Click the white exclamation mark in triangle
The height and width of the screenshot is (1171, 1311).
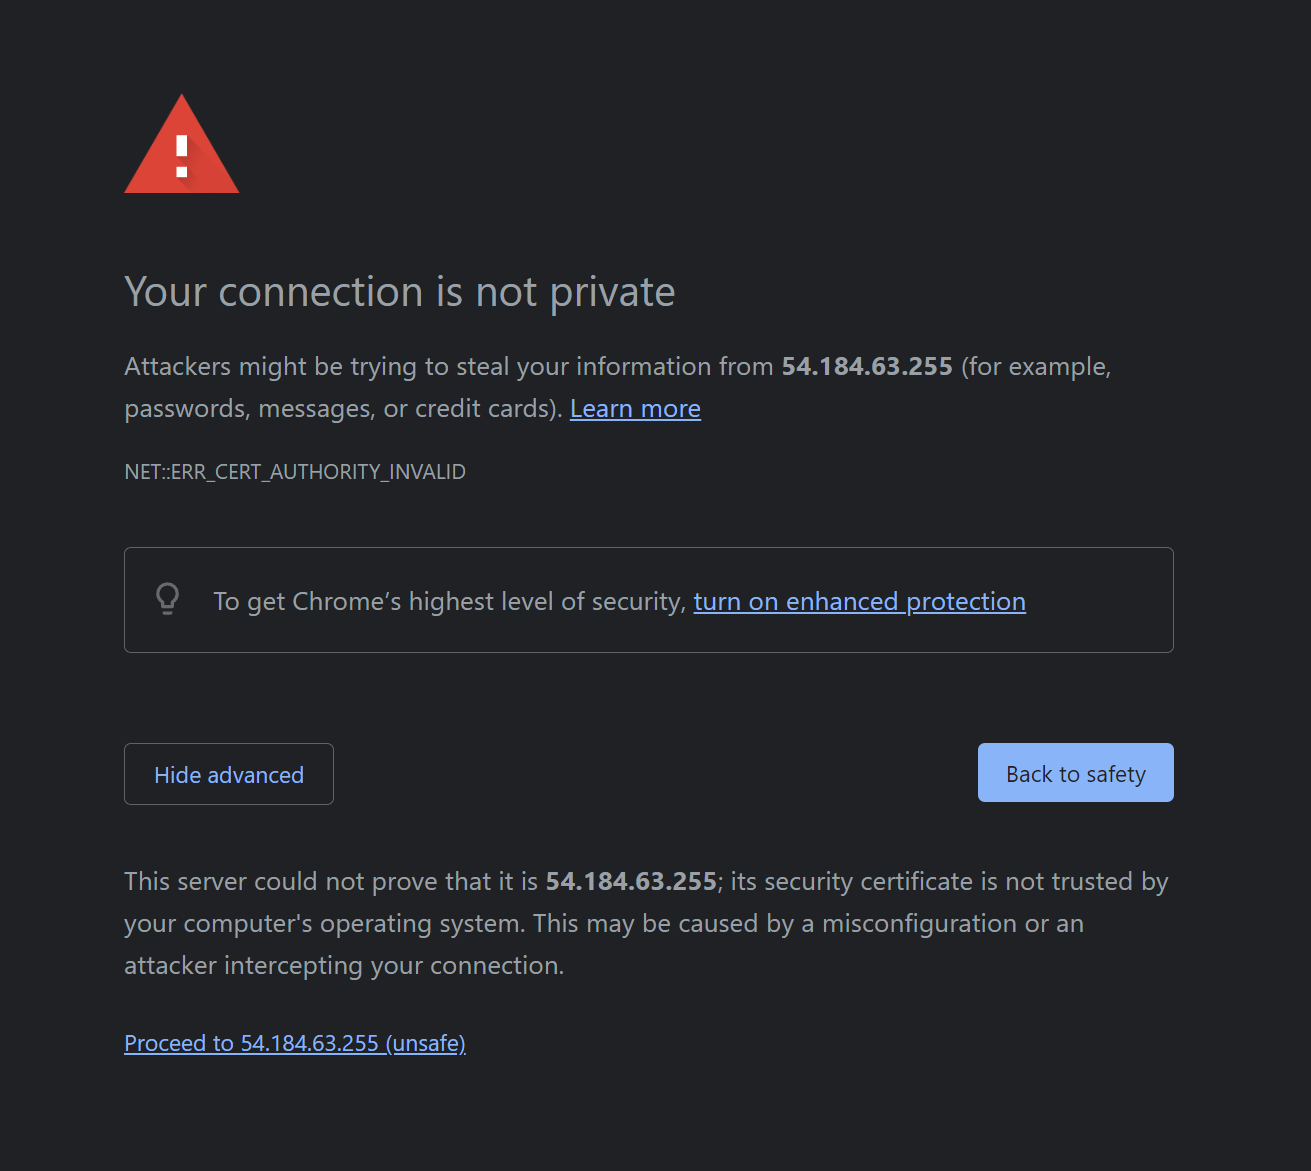point(182,157)
